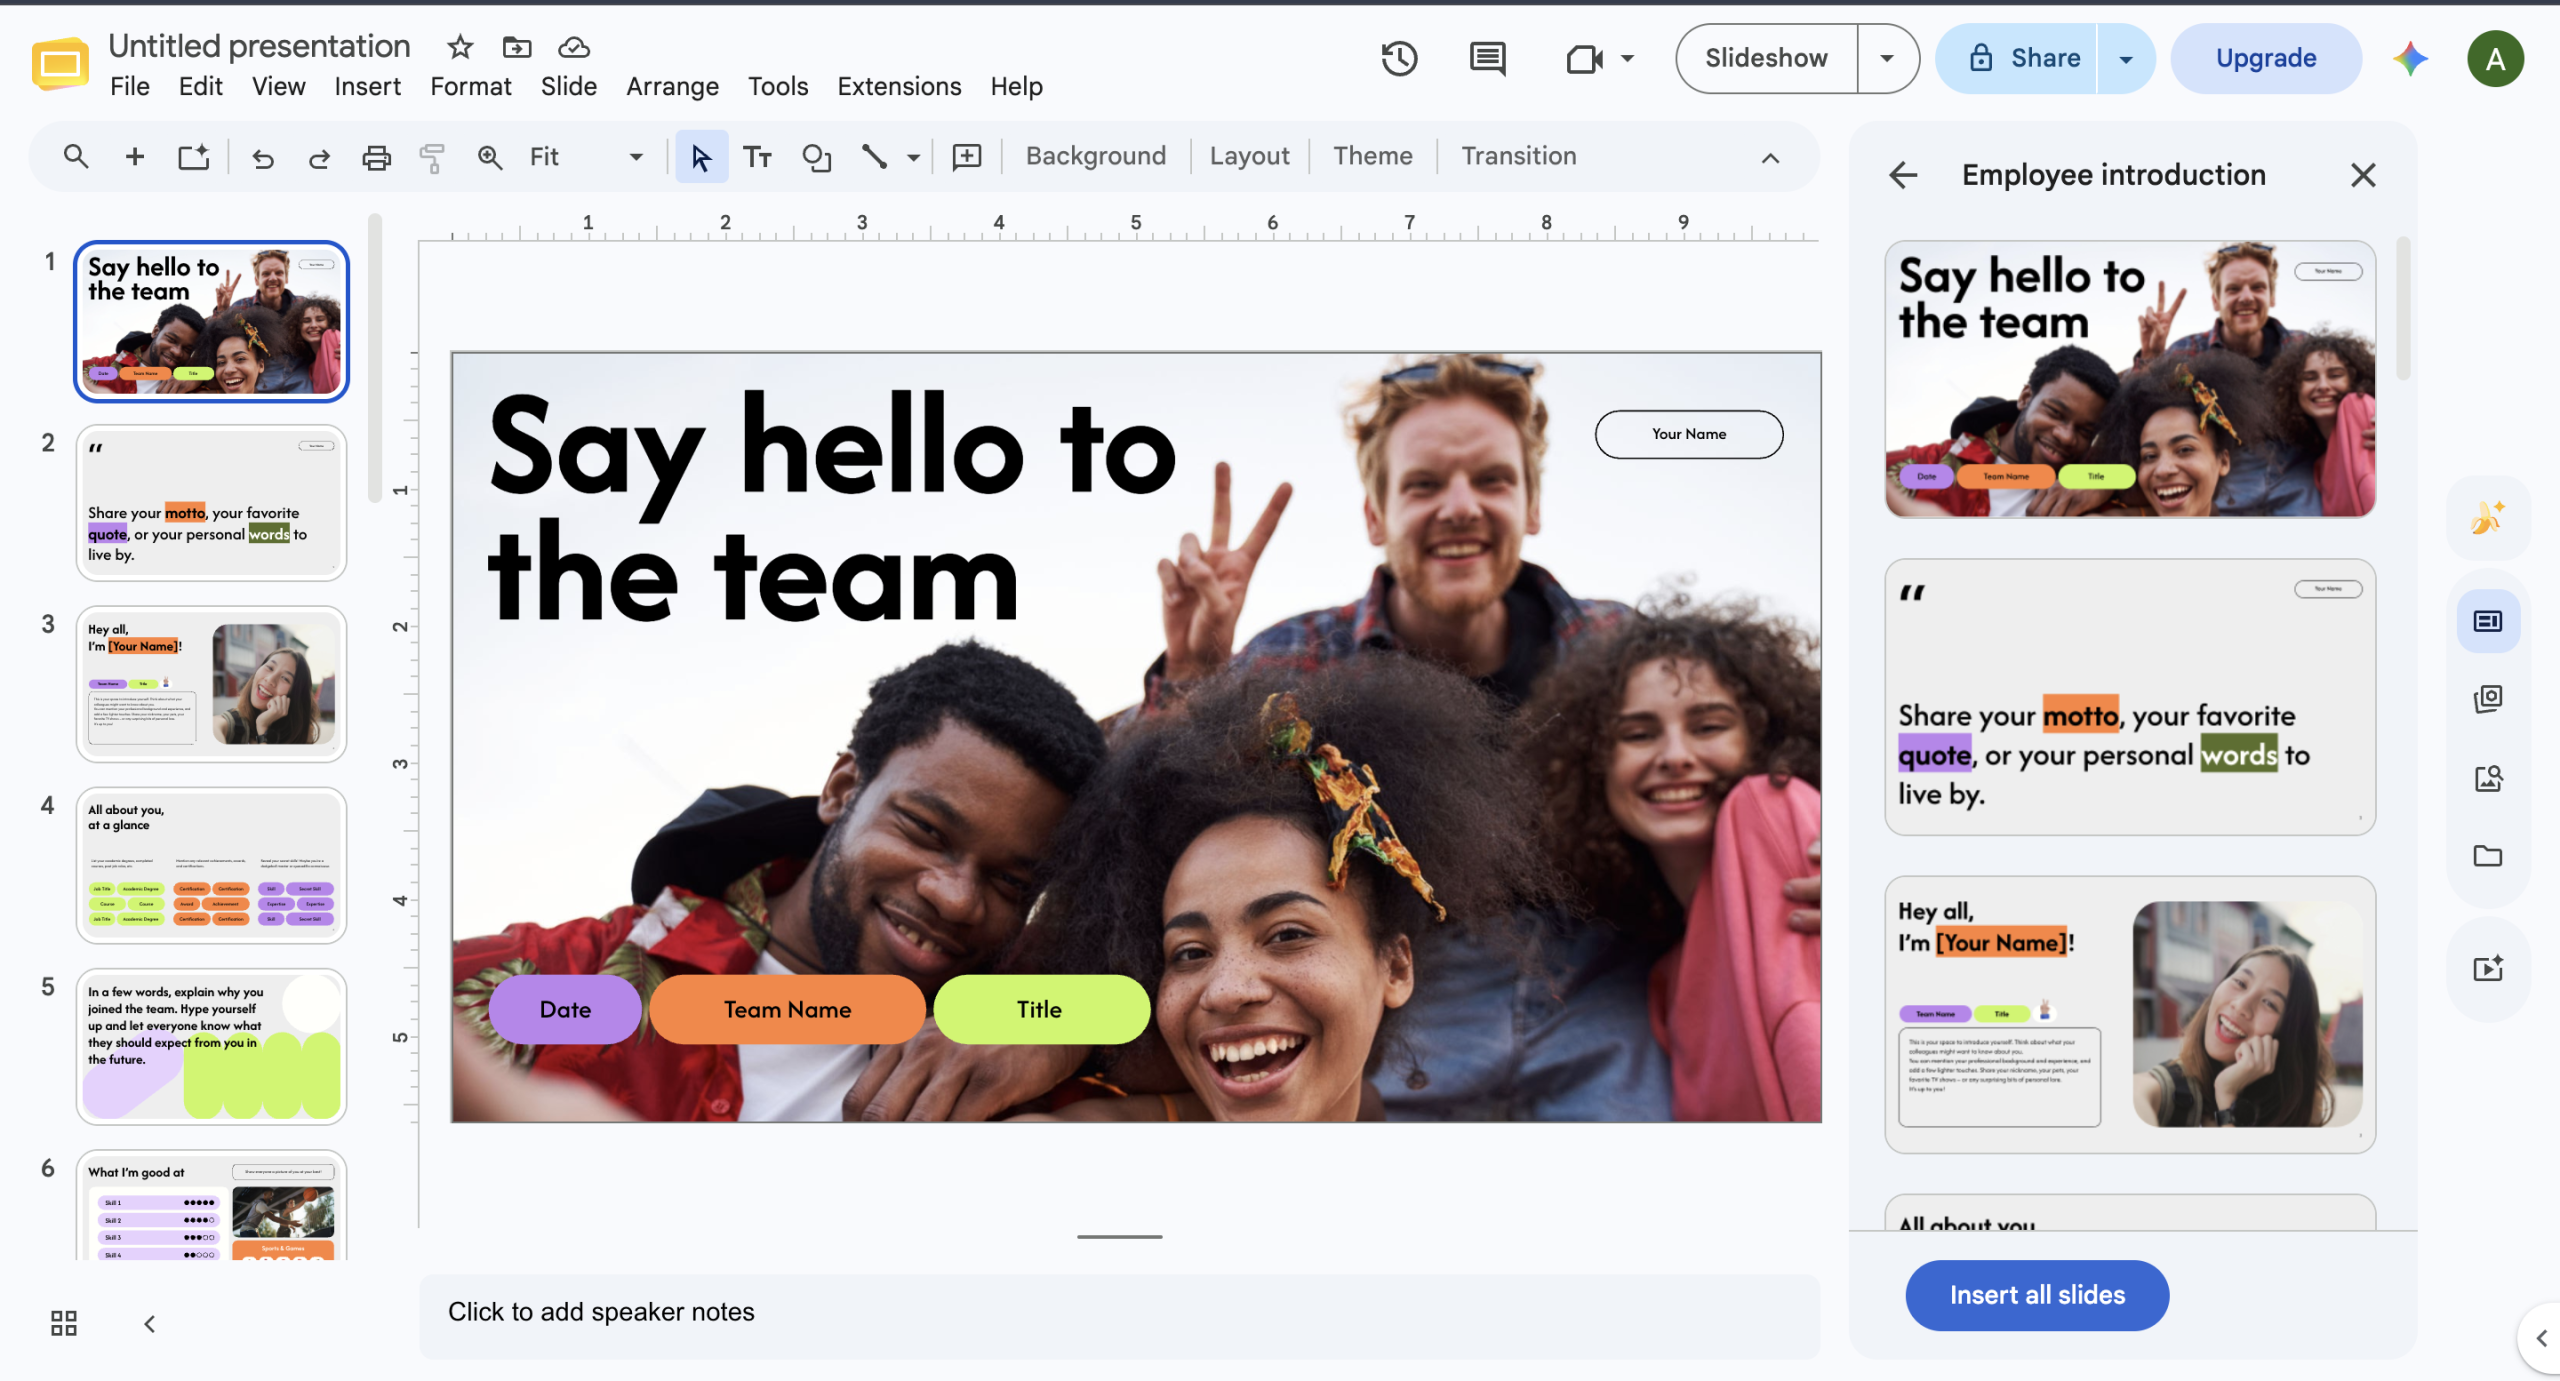Click the camera meeting icon

pyautogui.click(x=1585, y=59)
